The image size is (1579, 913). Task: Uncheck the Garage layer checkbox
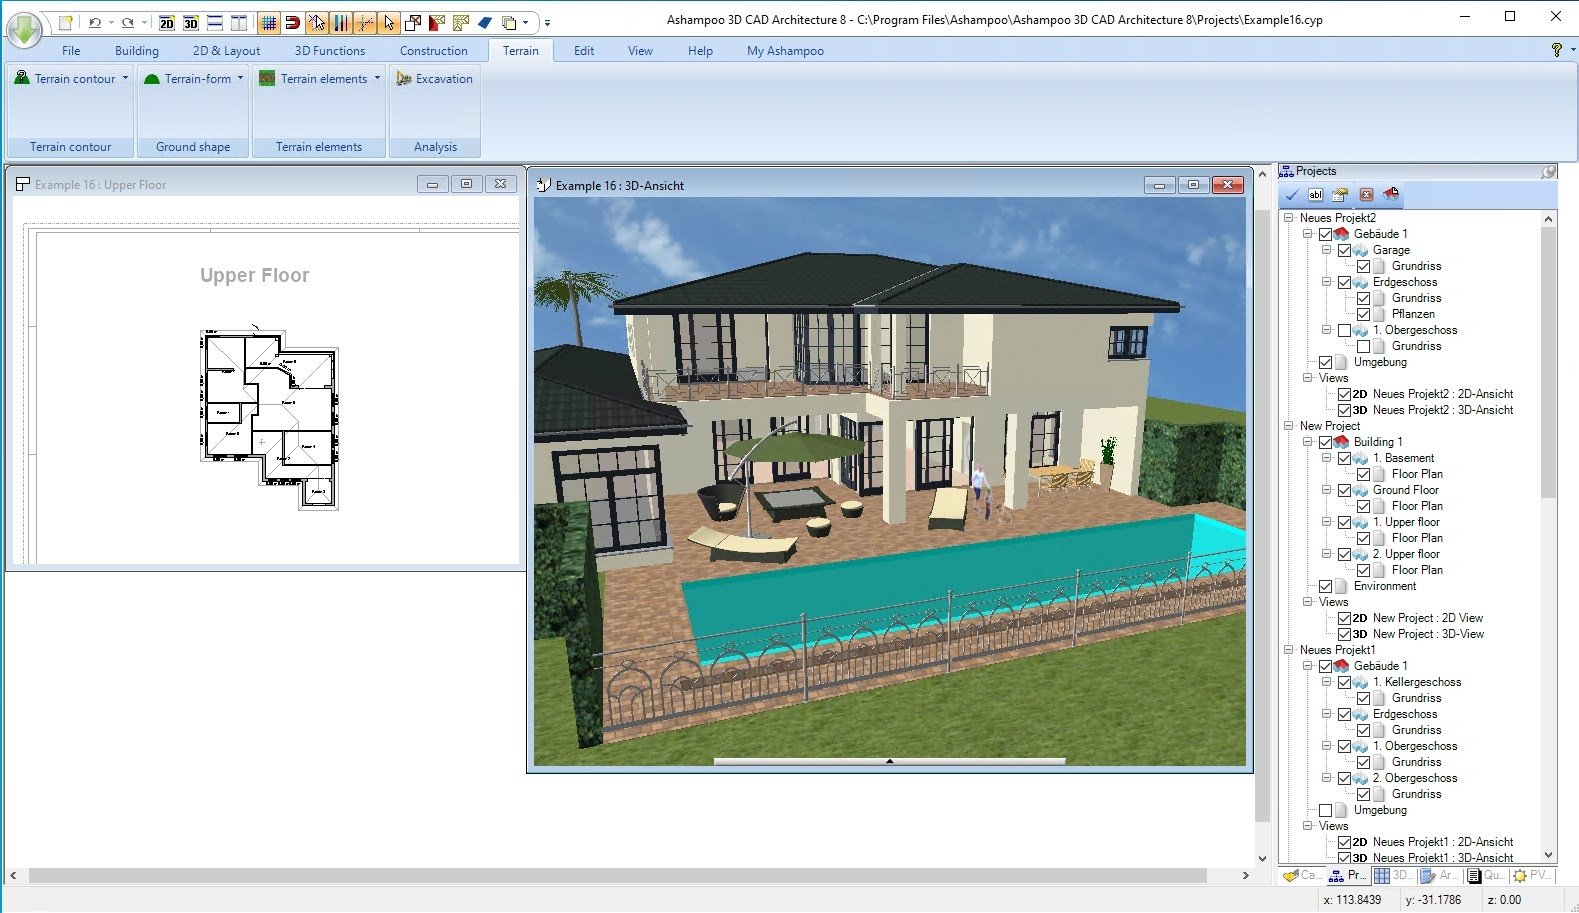tap(1344, 250)
